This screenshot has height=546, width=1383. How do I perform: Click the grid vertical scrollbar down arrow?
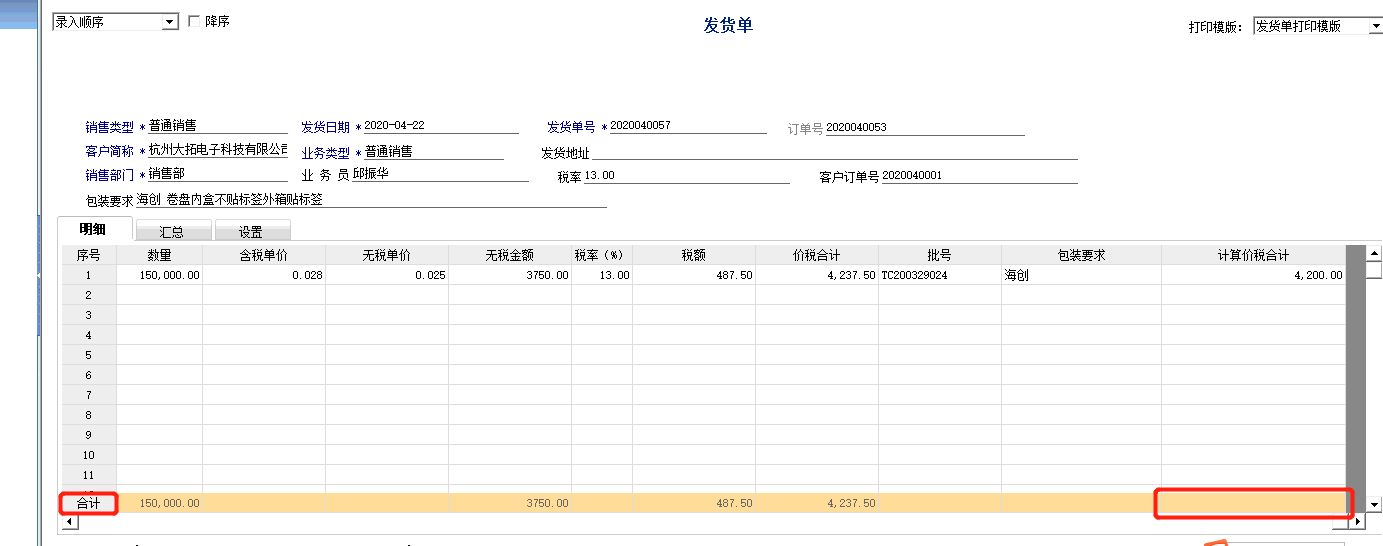[1374, 505]
